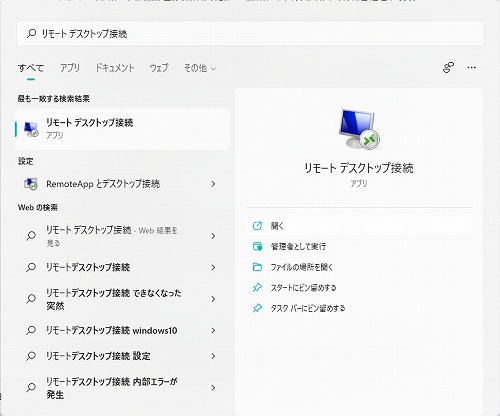
Task: Open best match リモート デスクトップ接続 app
Action: point(122,129)
